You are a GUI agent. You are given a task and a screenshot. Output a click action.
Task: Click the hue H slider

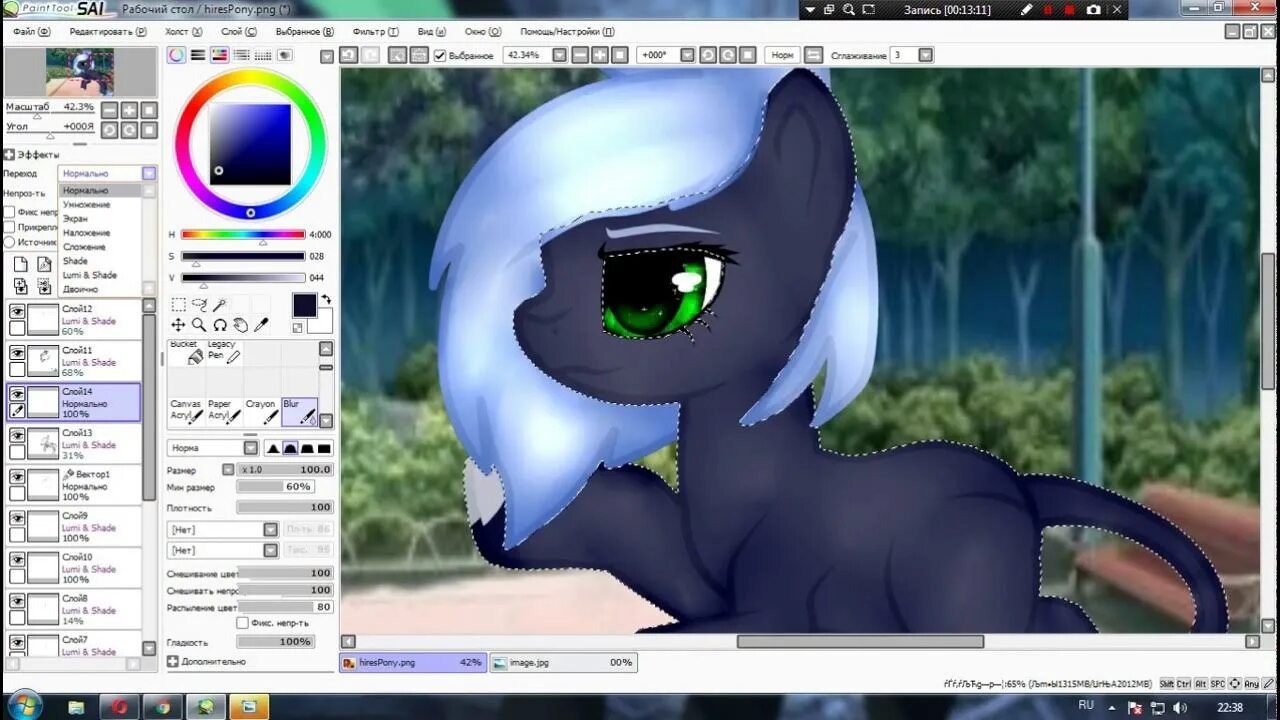pyautogui.click(x=243, y=235)
